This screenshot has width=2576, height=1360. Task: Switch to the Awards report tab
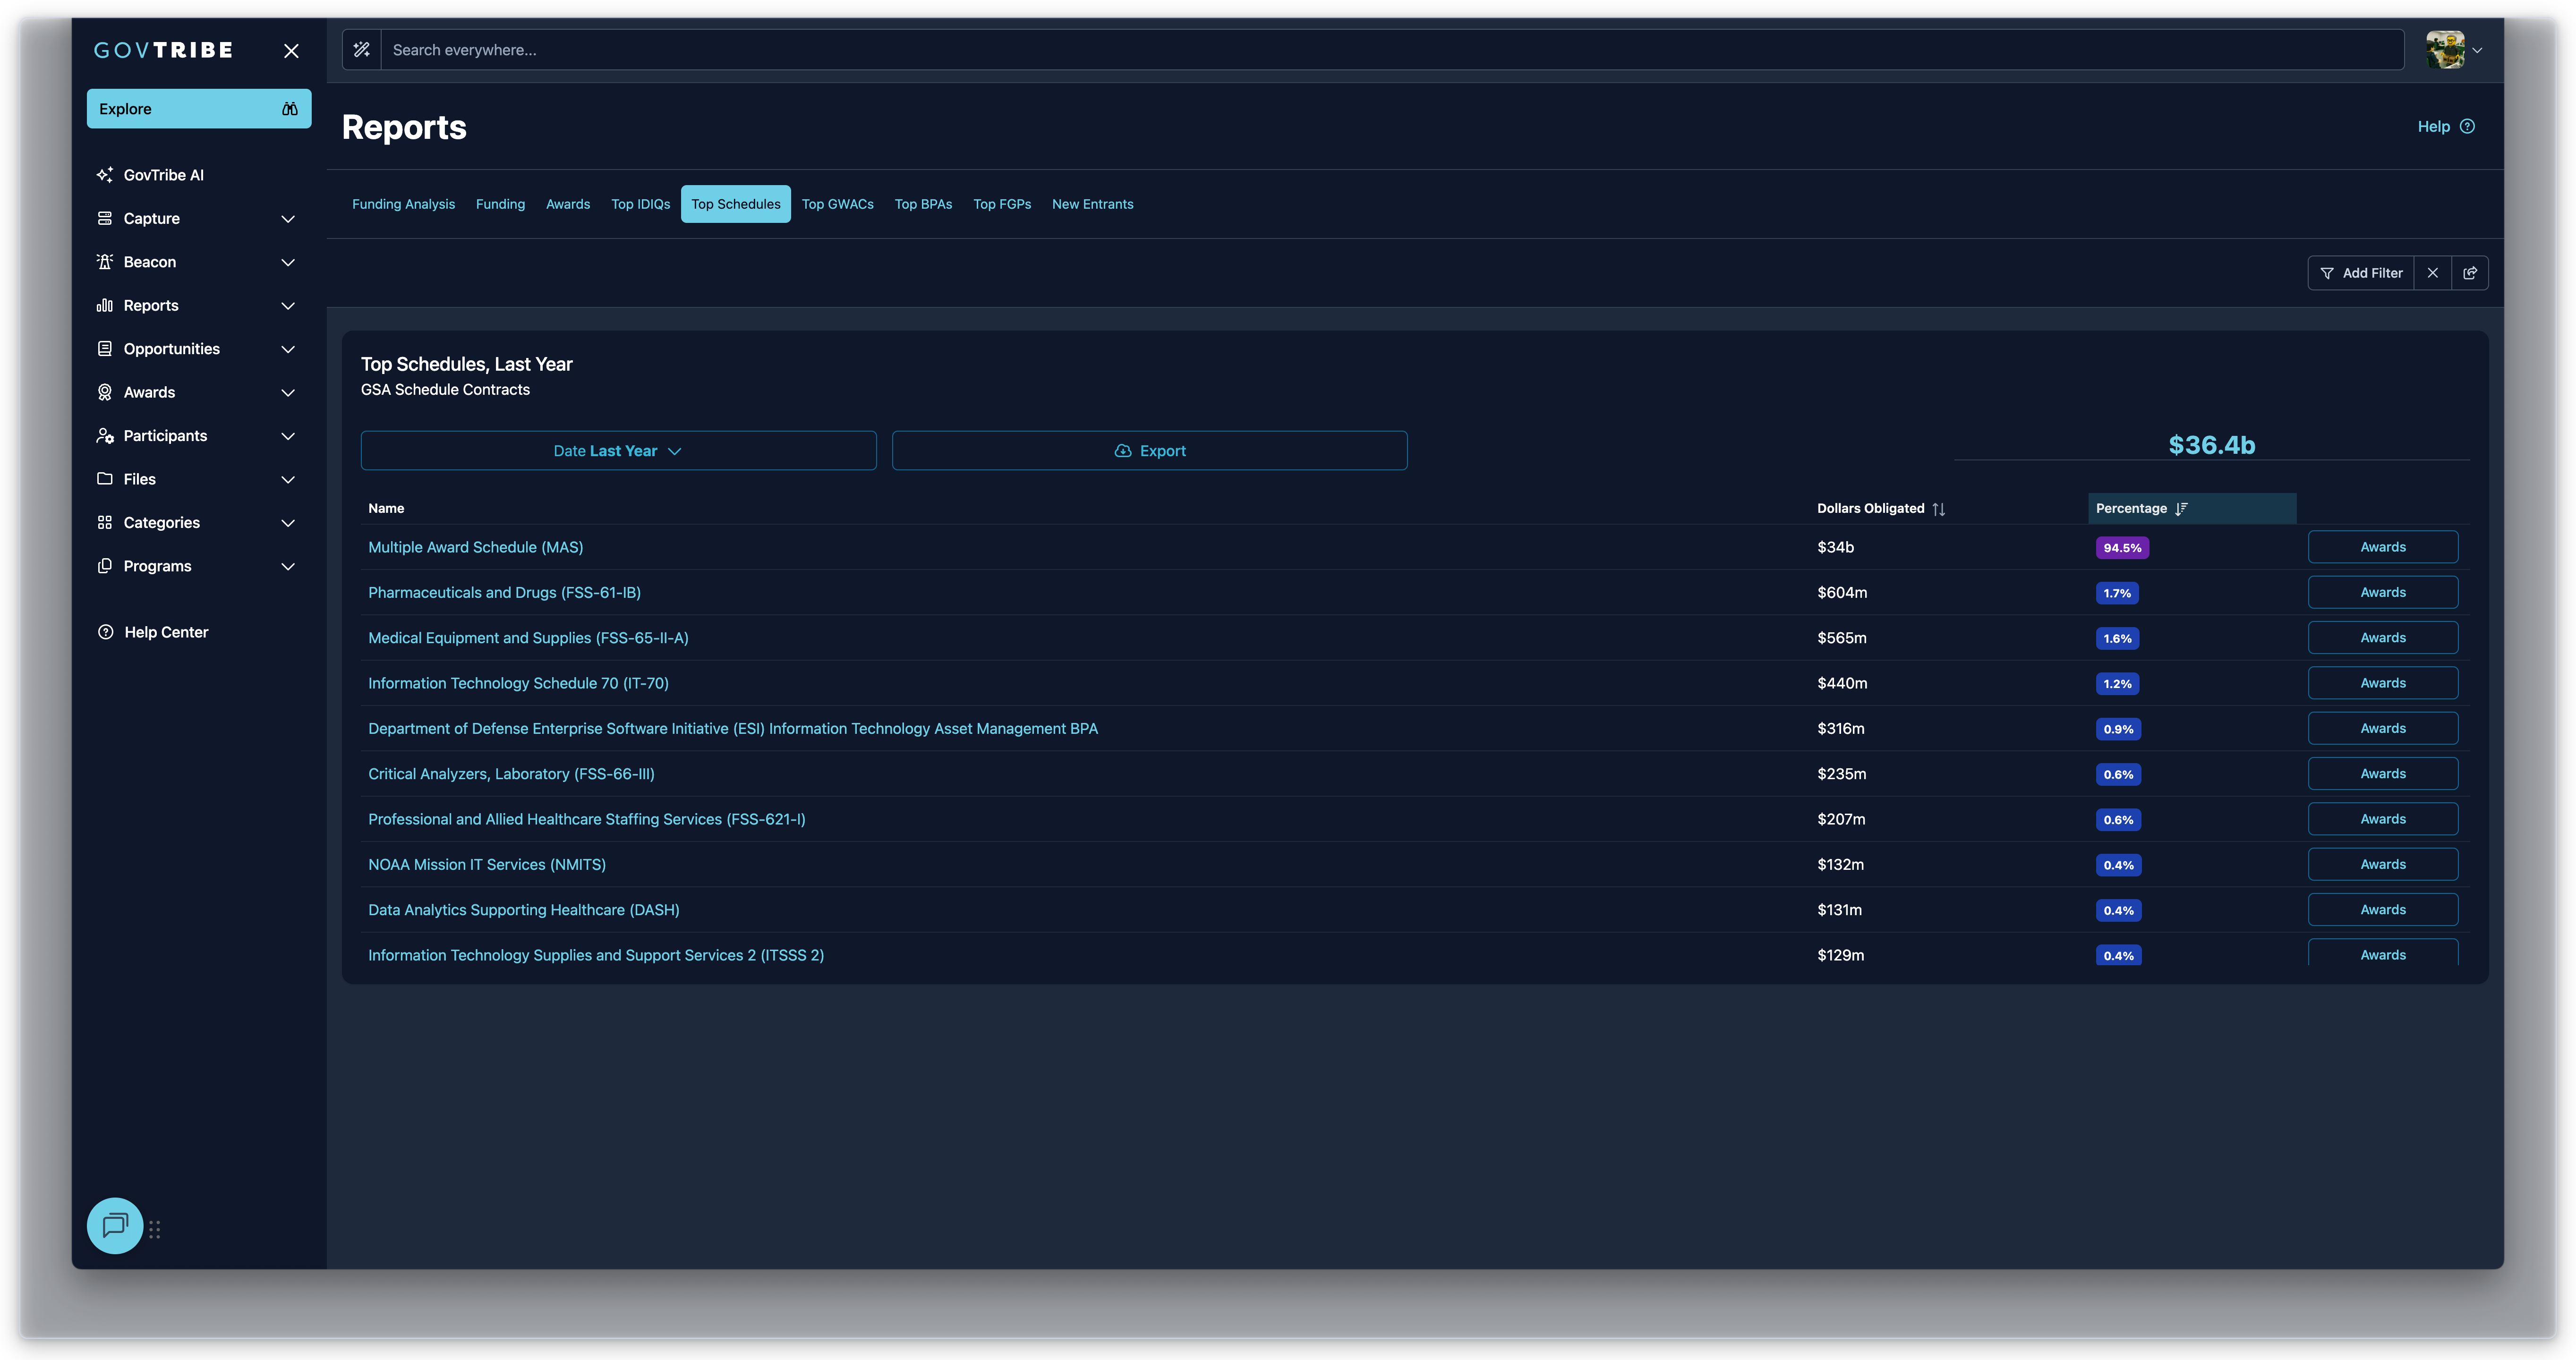click(x=568, y=204)
